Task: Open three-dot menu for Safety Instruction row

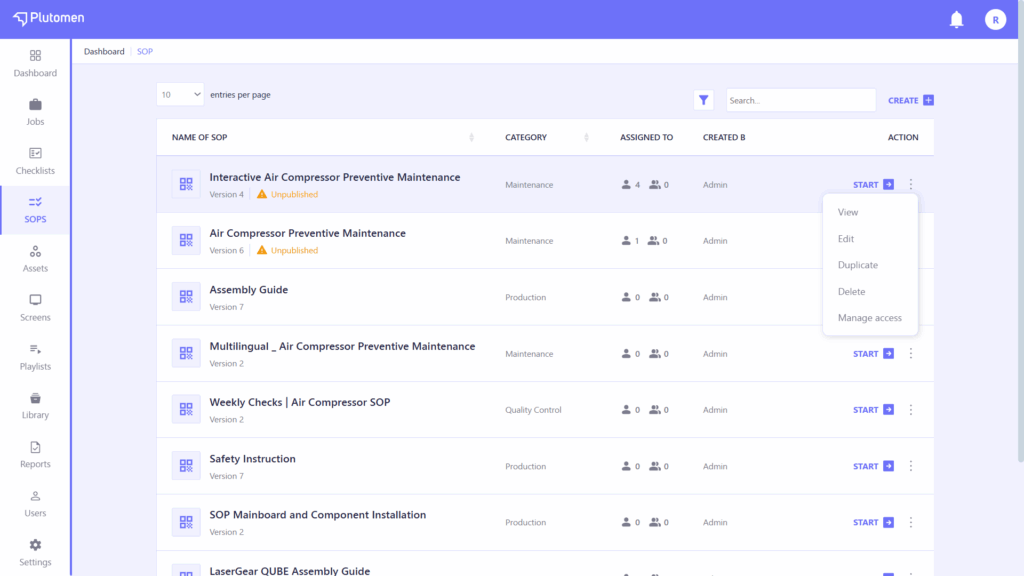Action: (911, 466)
